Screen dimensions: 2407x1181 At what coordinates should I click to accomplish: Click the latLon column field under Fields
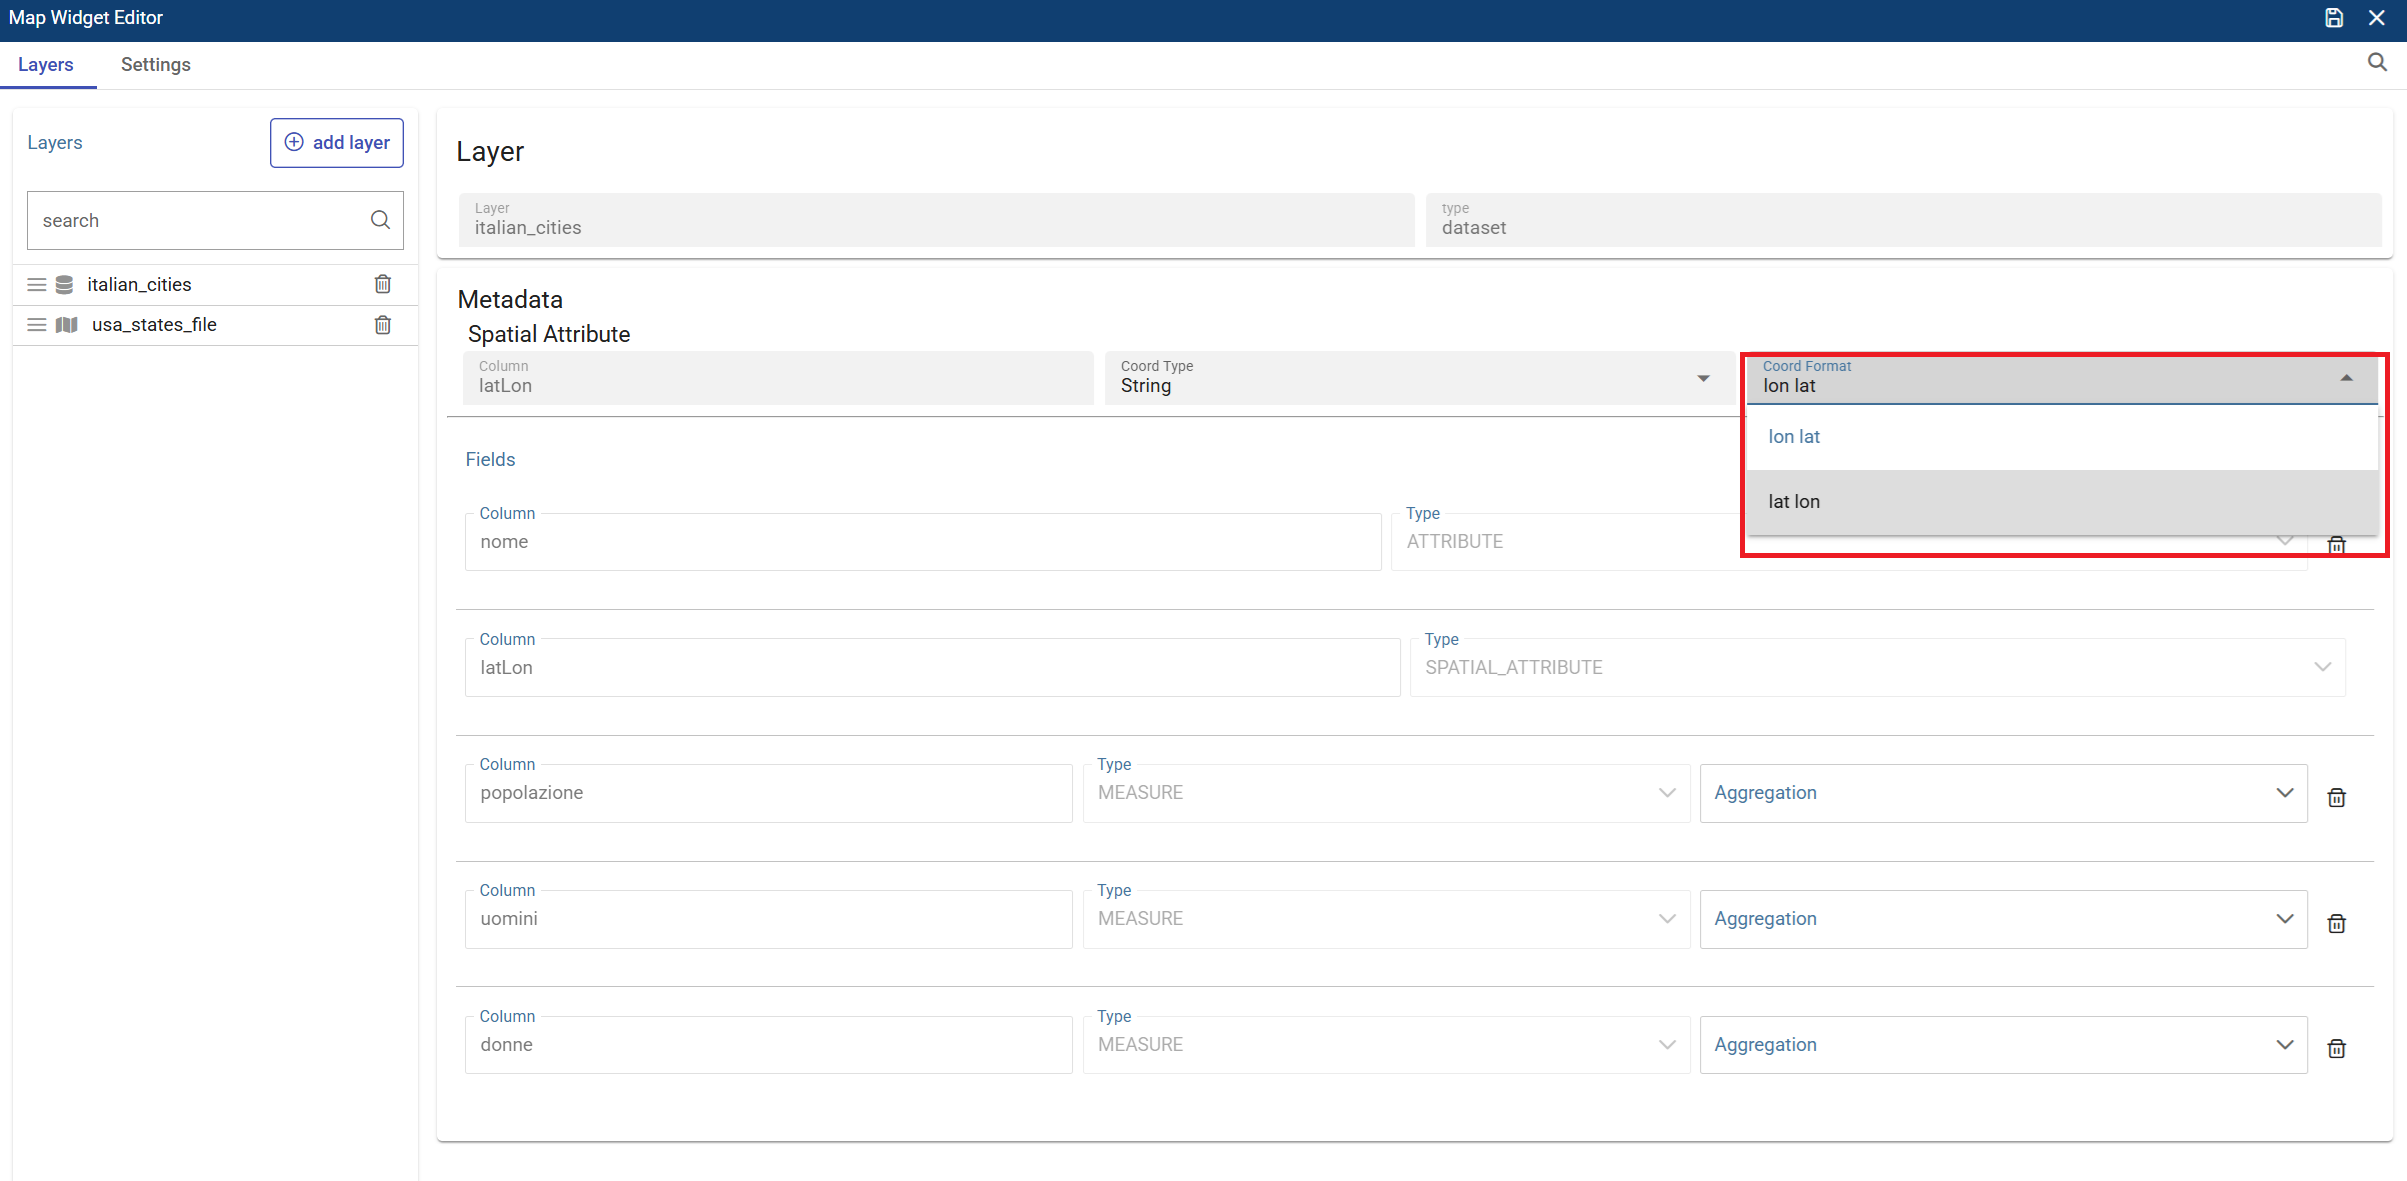(932, 668)
